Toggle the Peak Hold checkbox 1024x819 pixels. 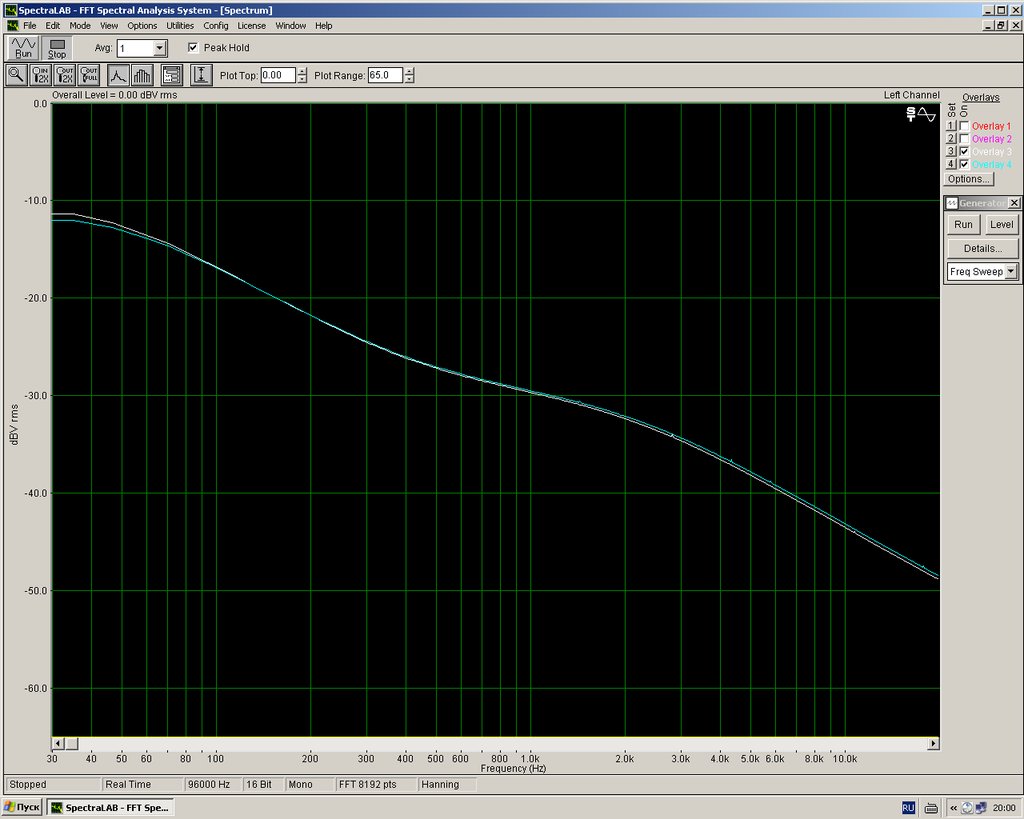coord(193,47)
